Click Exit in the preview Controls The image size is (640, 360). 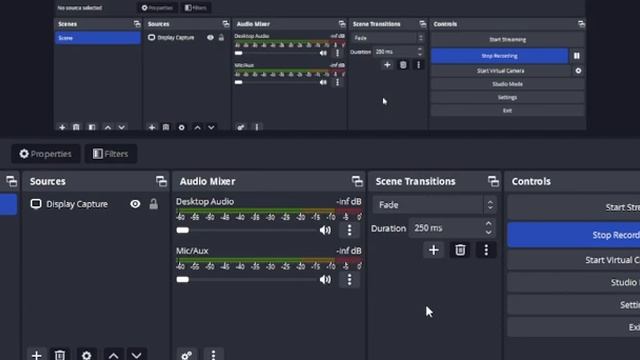point(507,111)
